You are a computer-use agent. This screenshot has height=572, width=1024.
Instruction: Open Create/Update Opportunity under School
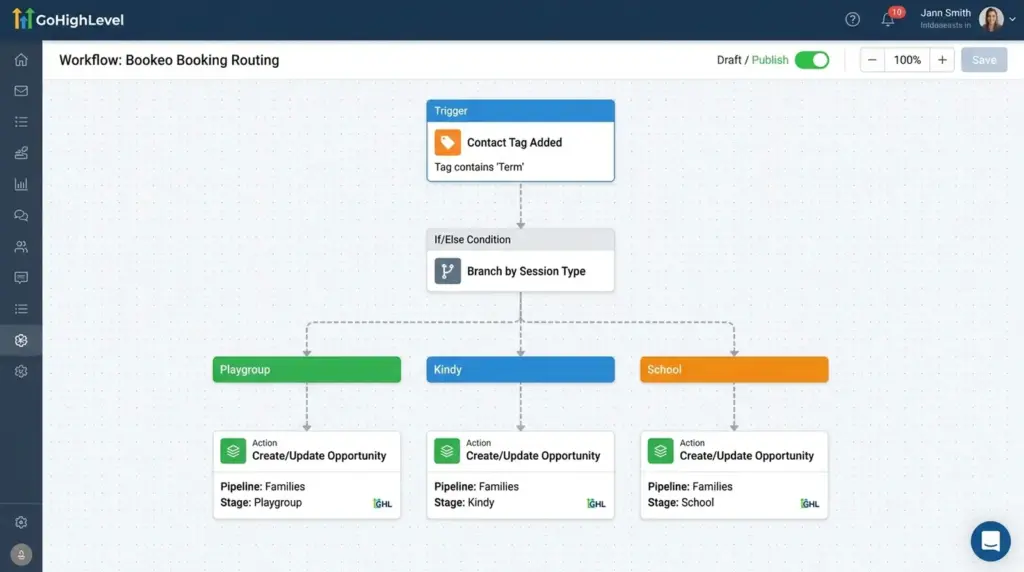[746, 456]
